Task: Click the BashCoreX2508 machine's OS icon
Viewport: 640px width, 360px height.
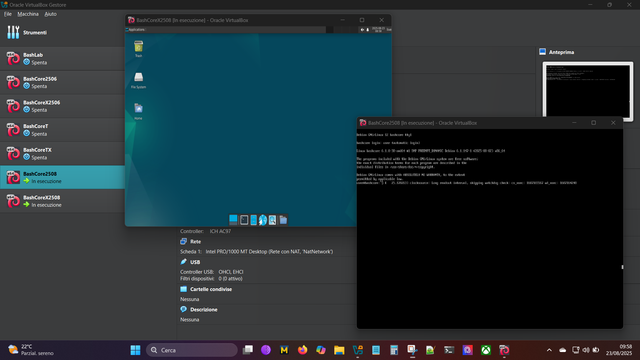Action: 13,201
